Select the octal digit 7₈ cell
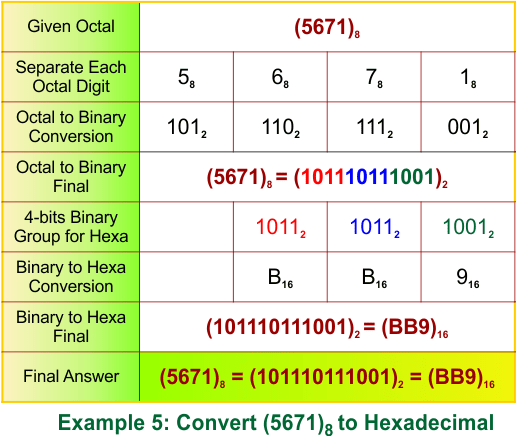516x436 pixels. coord(374,77)
